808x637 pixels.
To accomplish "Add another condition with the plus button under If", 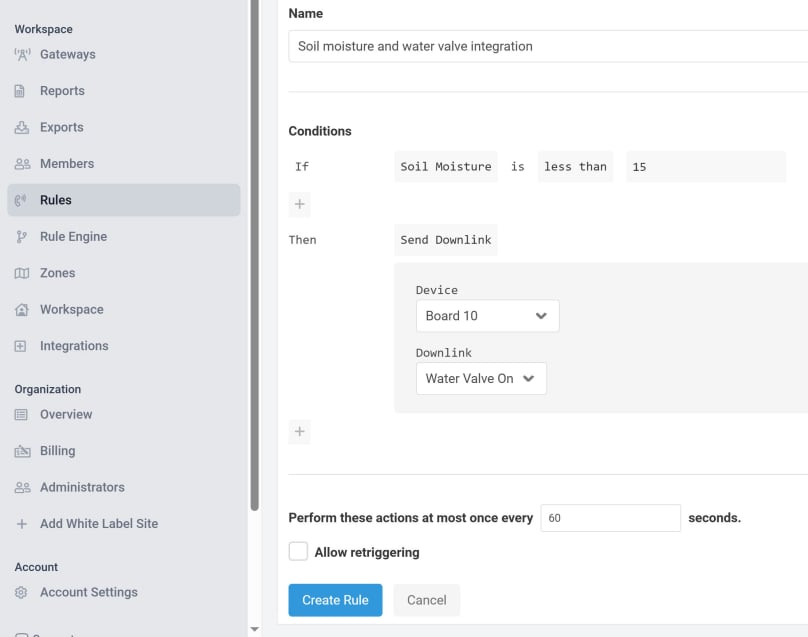I will point(299,204).
